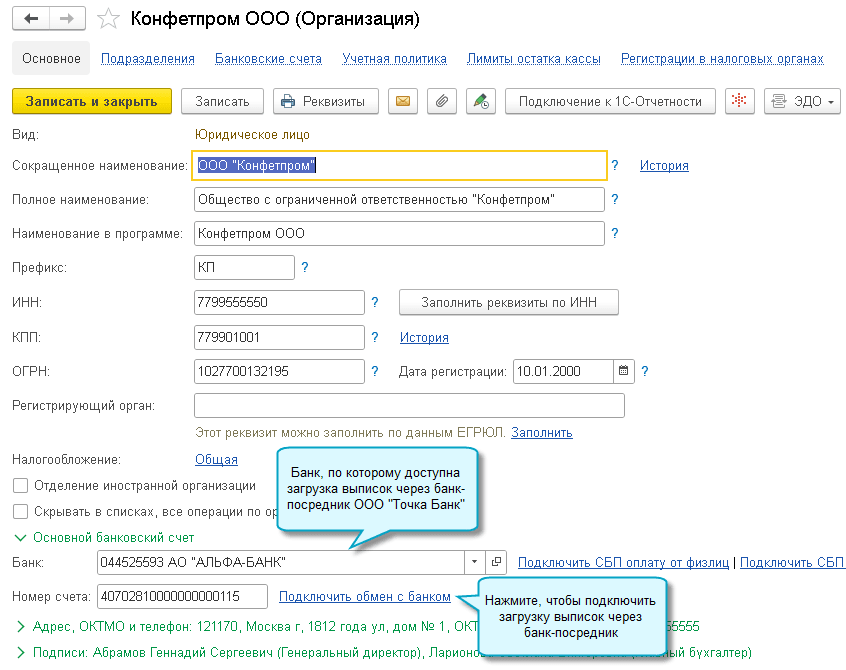Screen dimensions: 846x670
Task: Show help for КПП field
Action: 375,337
